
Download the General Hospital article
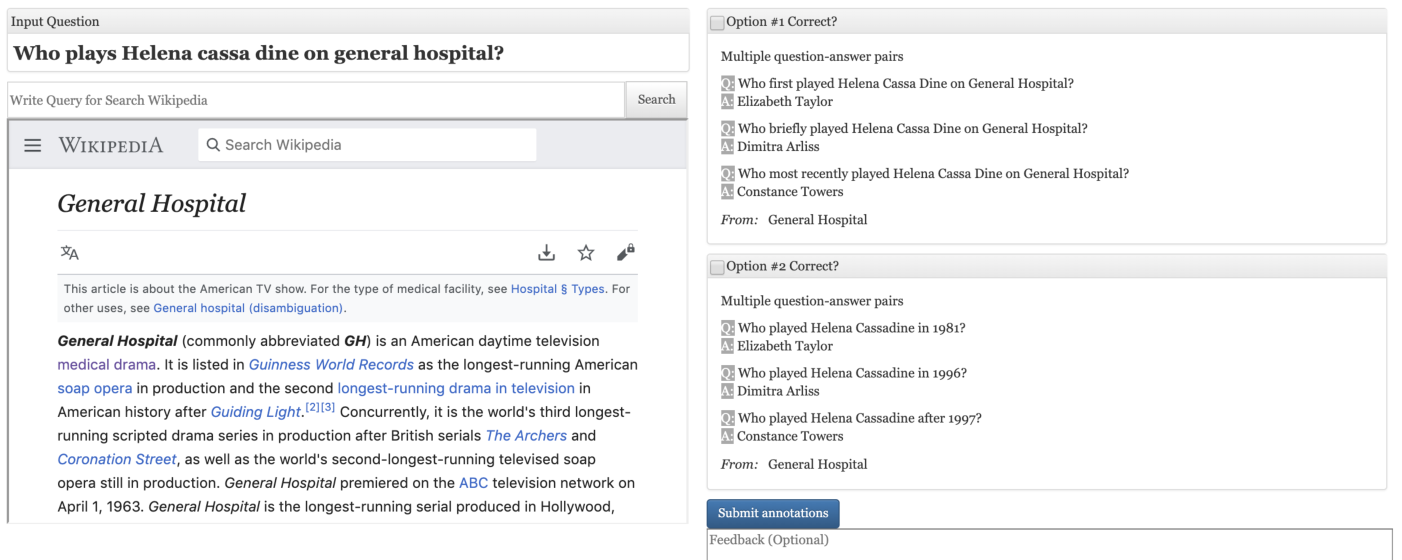[546, 253]
